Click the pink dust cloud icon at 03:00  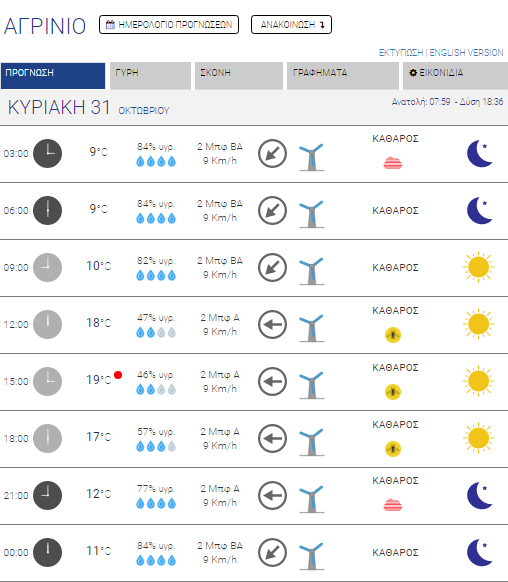(x=393, y=163)
